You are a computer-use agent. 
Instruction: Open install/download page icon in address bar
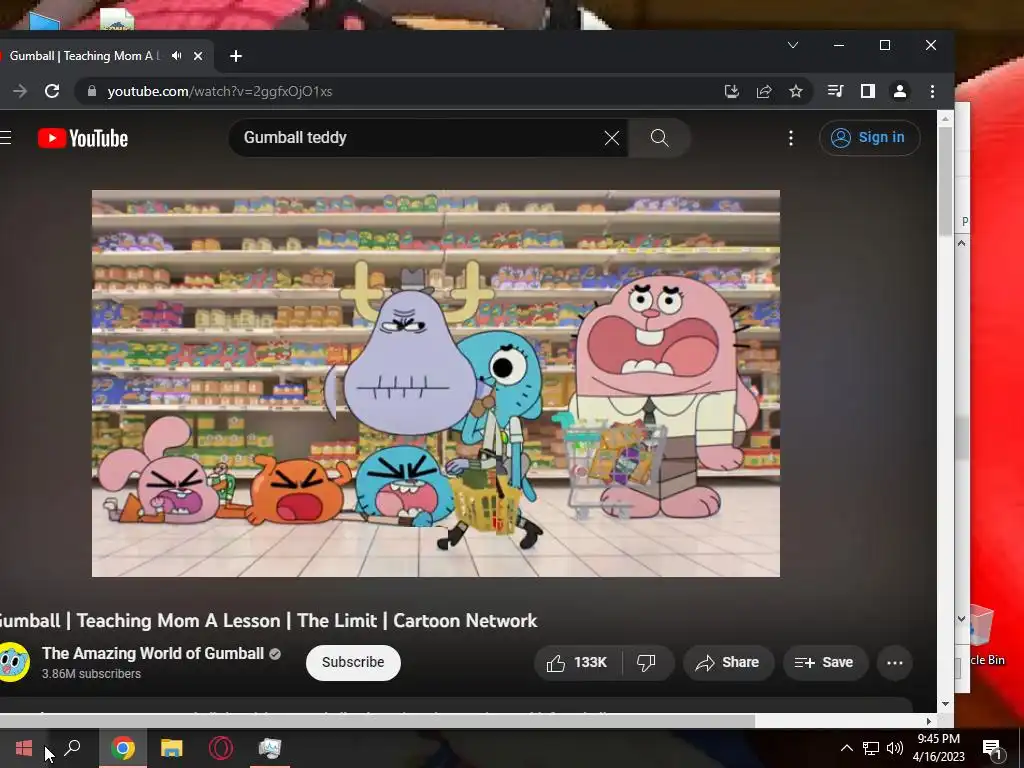(731, 91)
